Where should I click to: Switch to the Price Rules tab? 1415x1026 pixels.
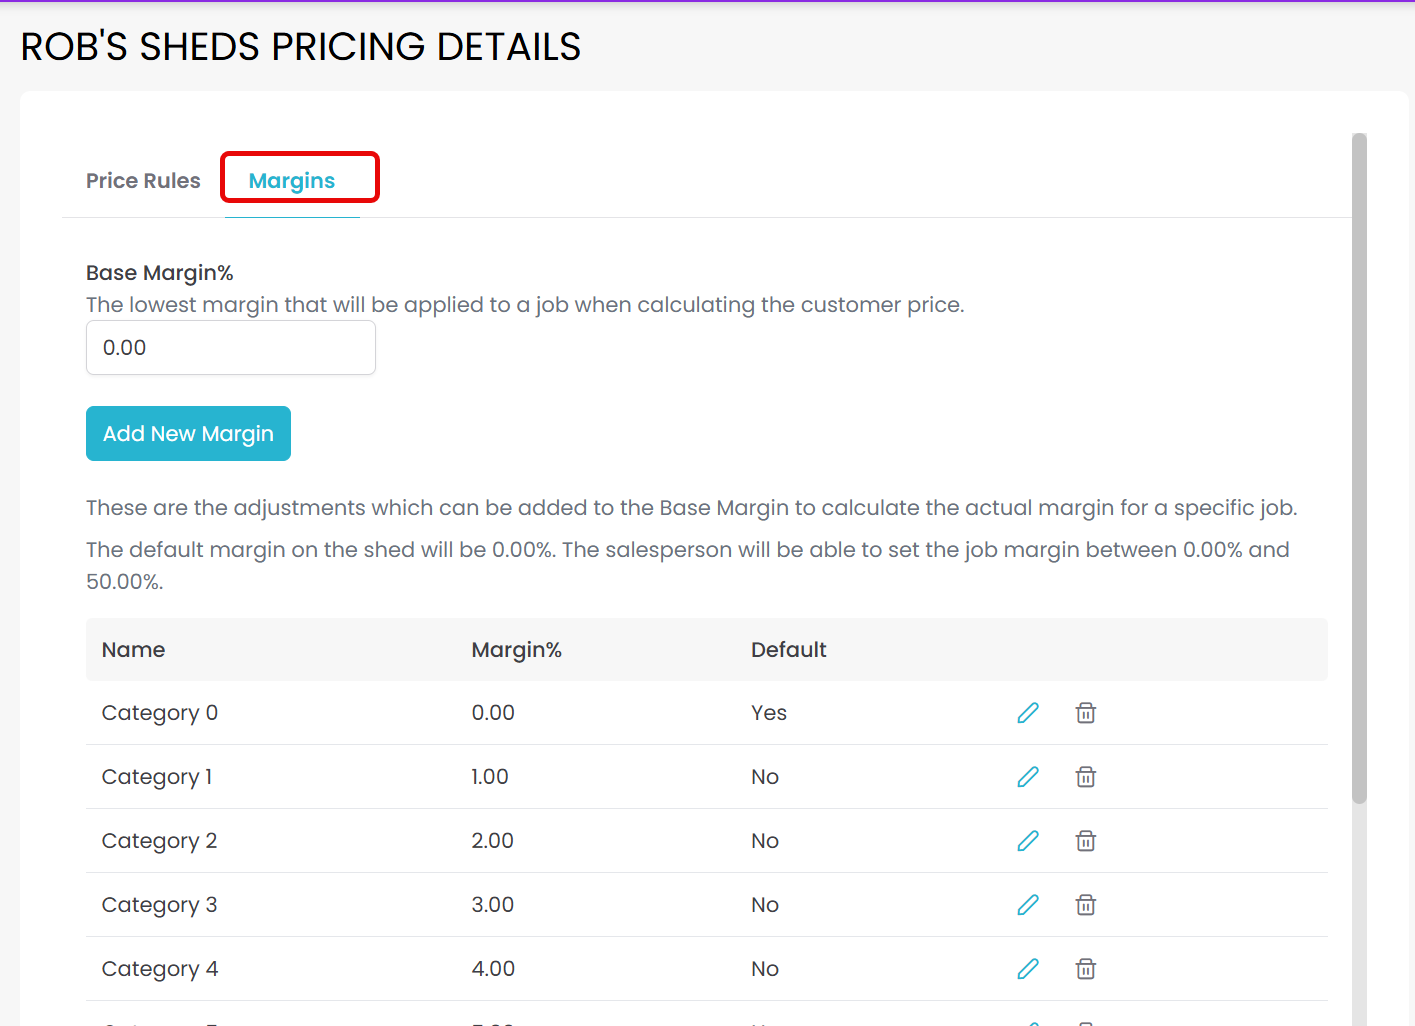click(143, 181)
